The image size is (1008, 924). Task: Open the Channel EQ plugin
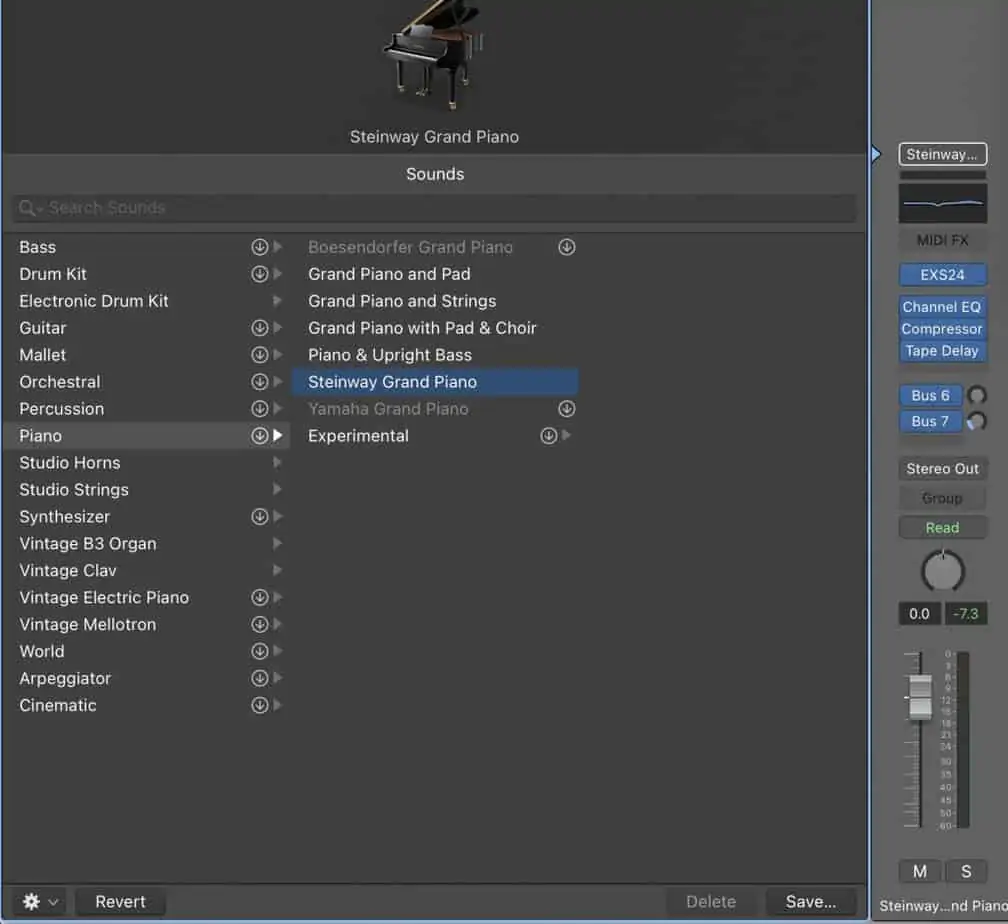tap(942, 307)
